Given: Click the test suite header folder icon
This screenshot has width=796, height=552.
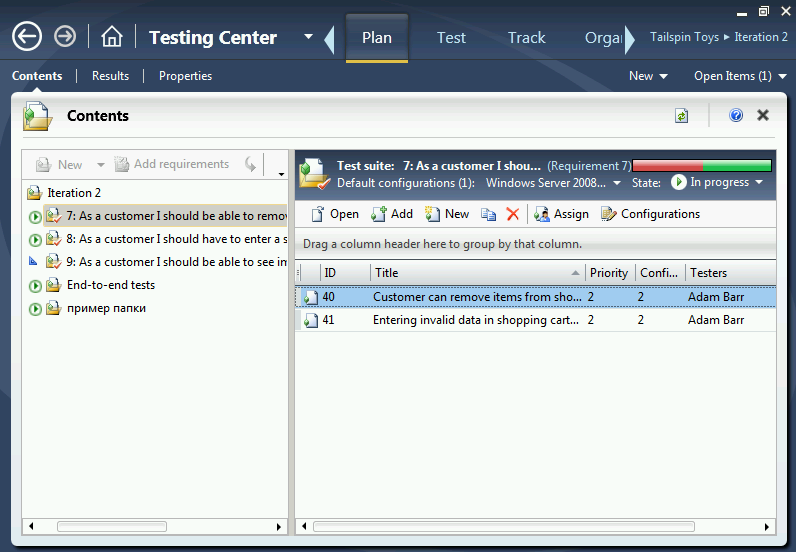Looking at the screenshot, I should pos(315,174).
